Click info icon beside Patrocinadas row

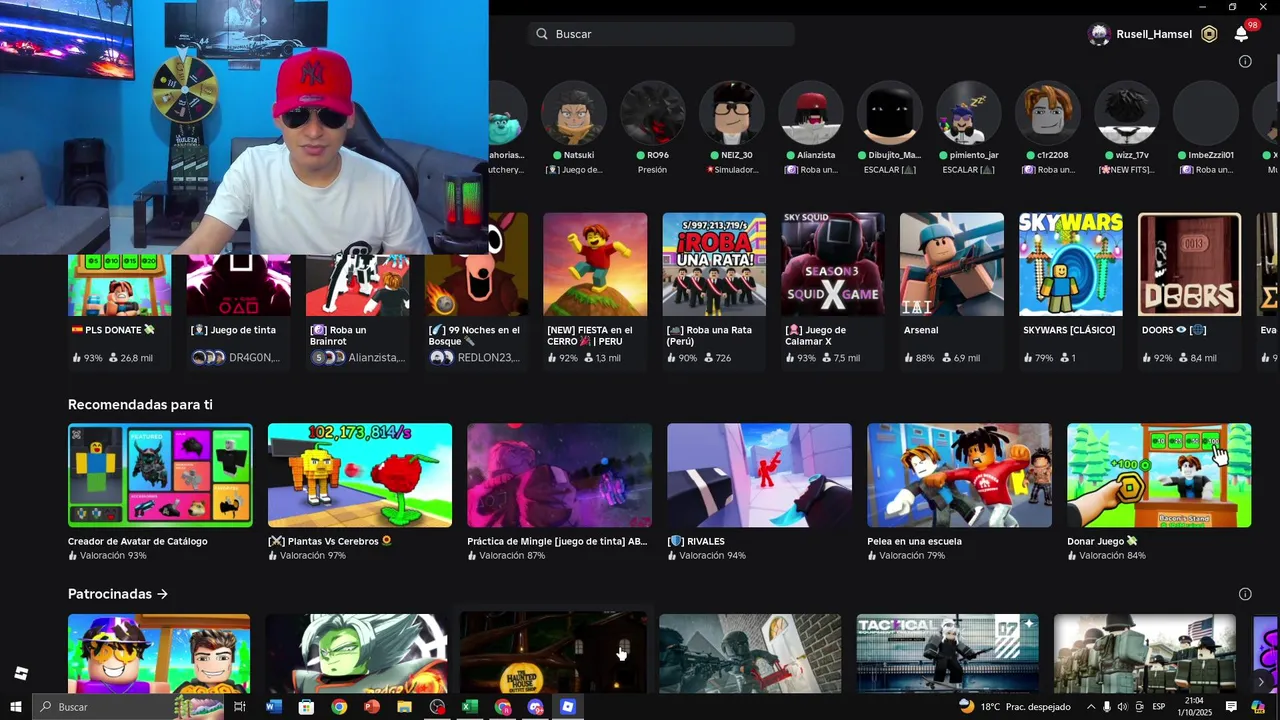pyautogui.click(x=1245, y=594)
